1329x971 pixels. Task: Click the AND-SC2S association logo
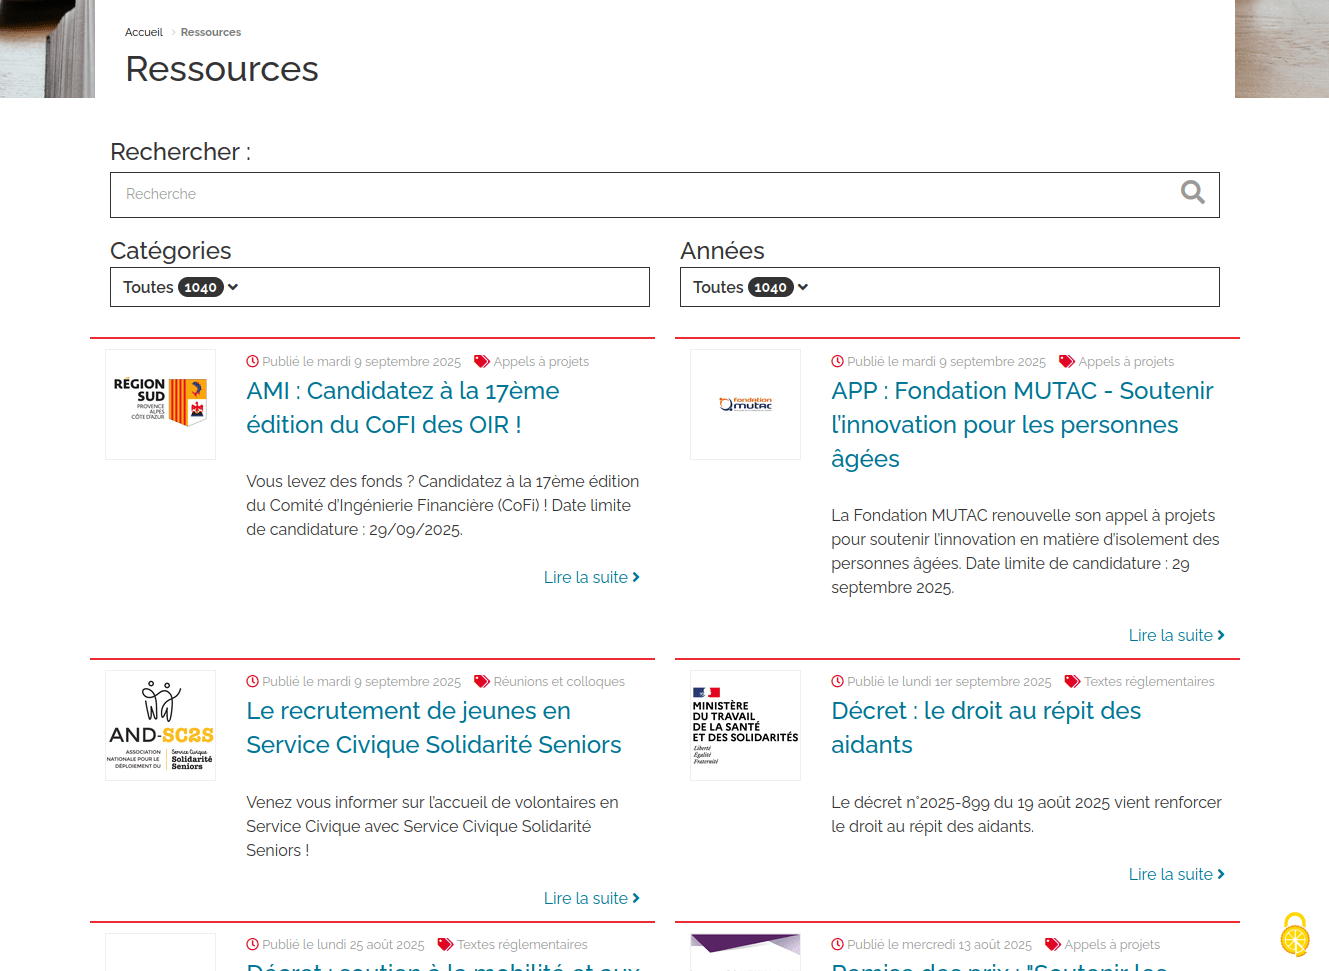click(x=160, y=725)
